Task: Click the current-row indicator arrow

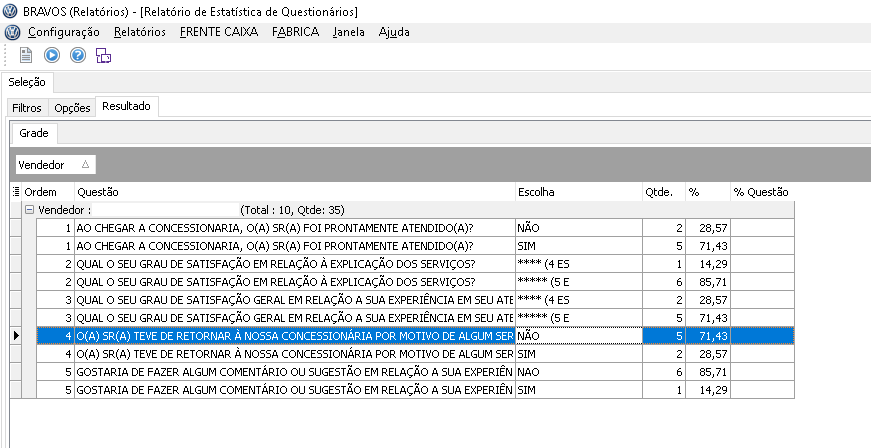Action: click(x=16, y=335)
